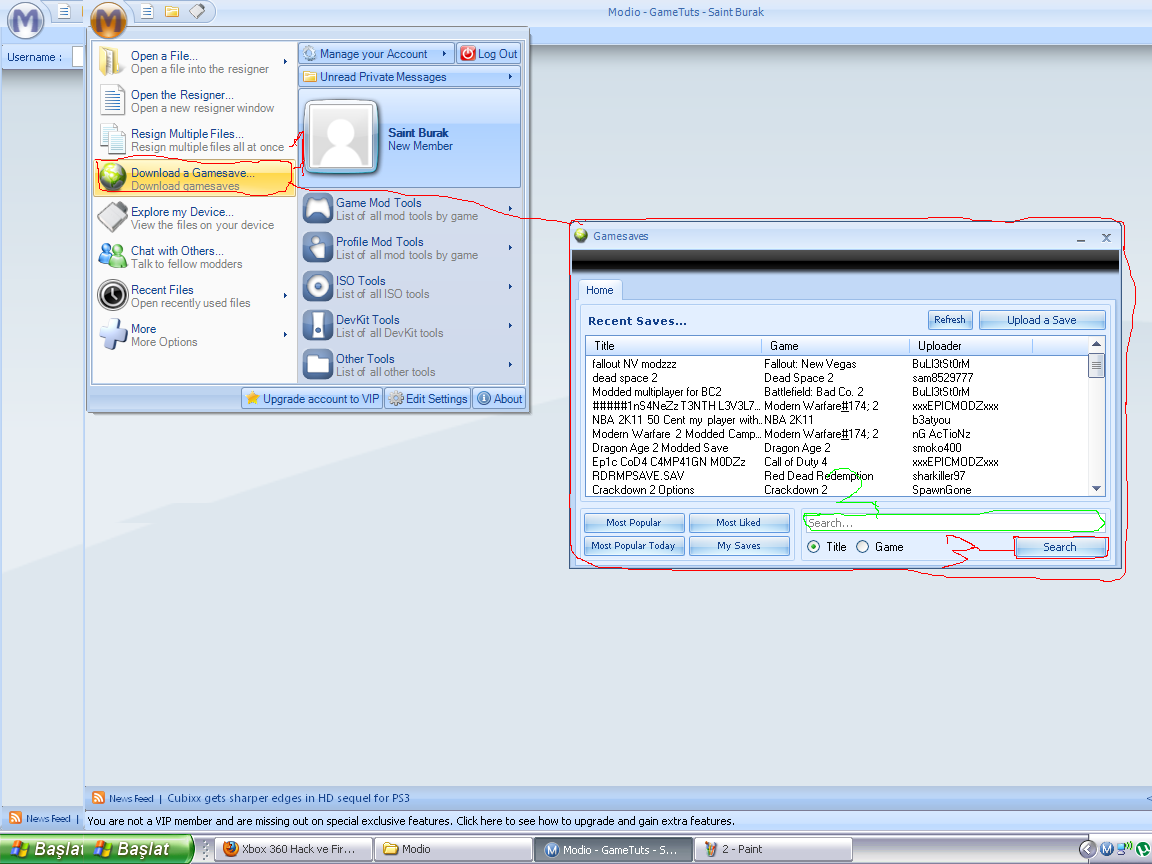Click the saves list scroll down arrow
Viewport: 1152px width, 864px height.
tap(1096, 489)
